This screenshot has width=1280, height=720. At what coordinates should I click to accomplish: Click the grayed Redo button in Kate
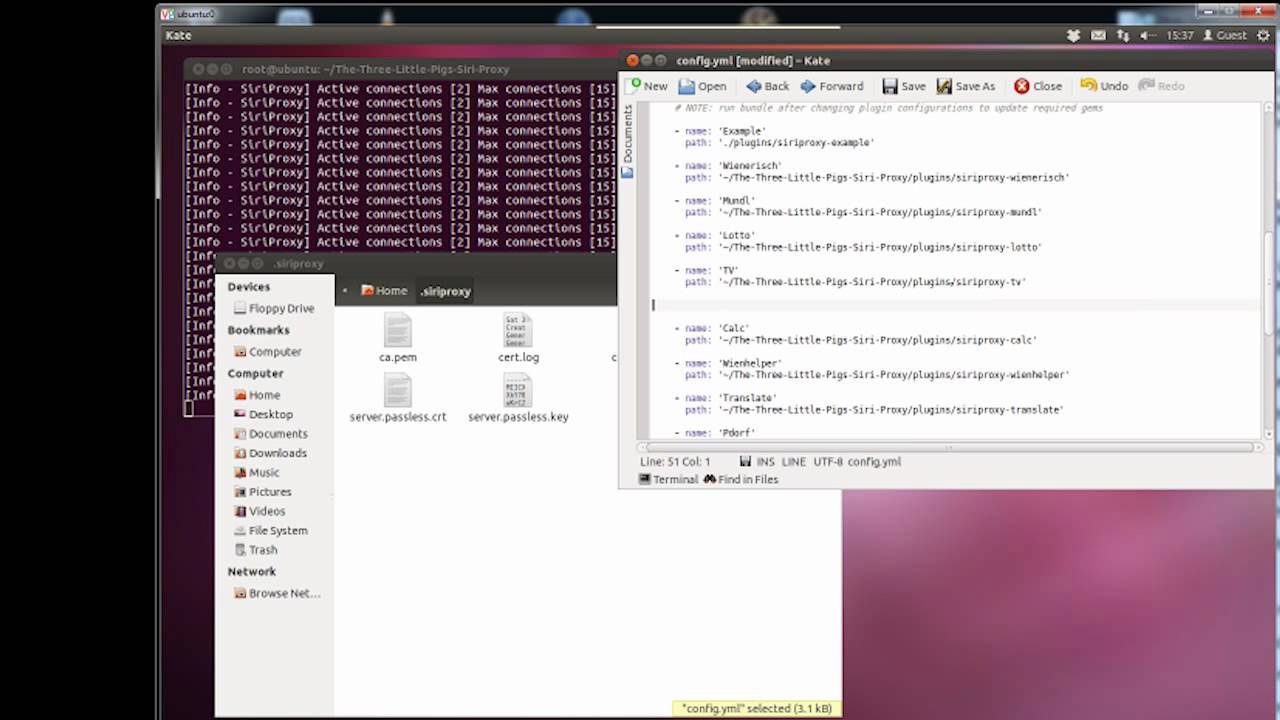[x=1161, y=86]
